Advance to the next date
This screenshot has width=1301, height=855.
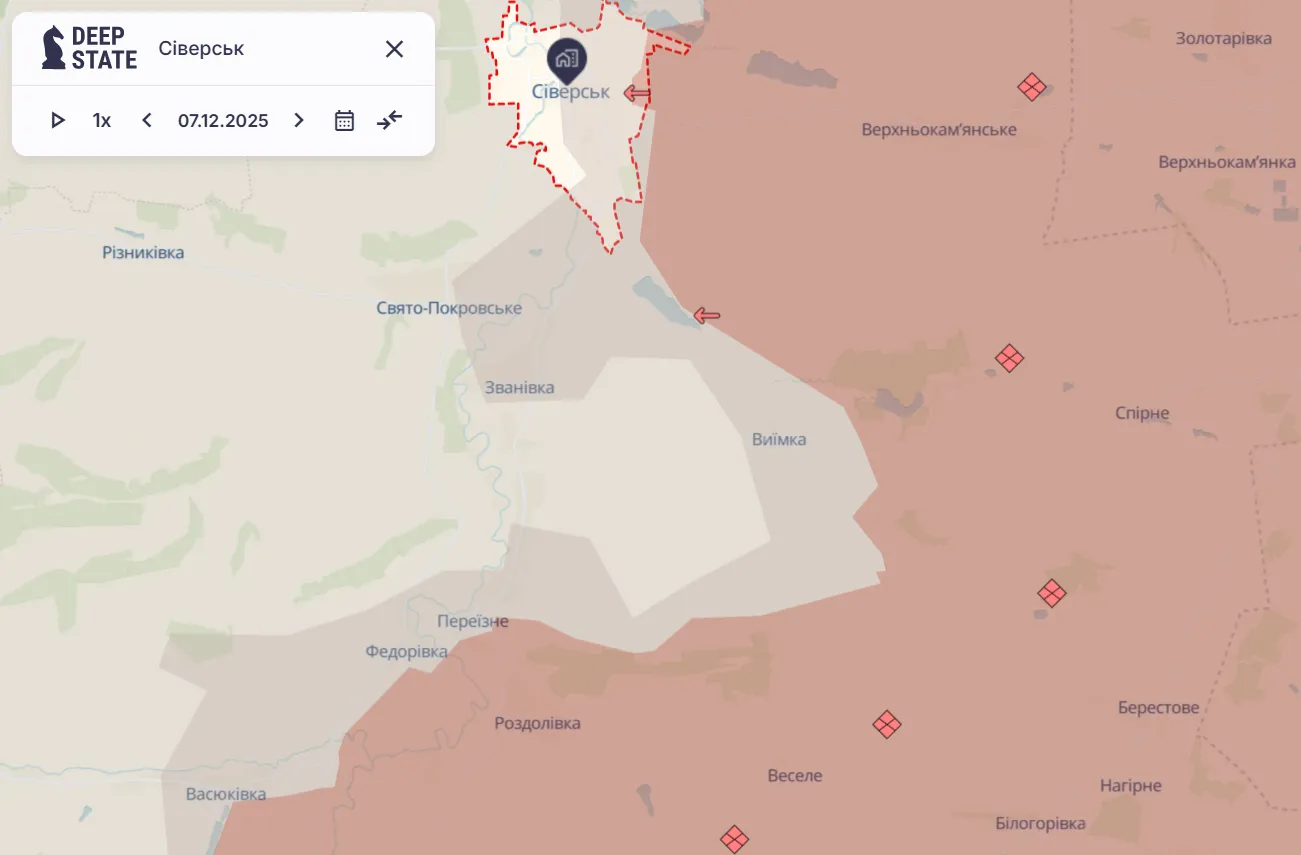pos(298,121)
